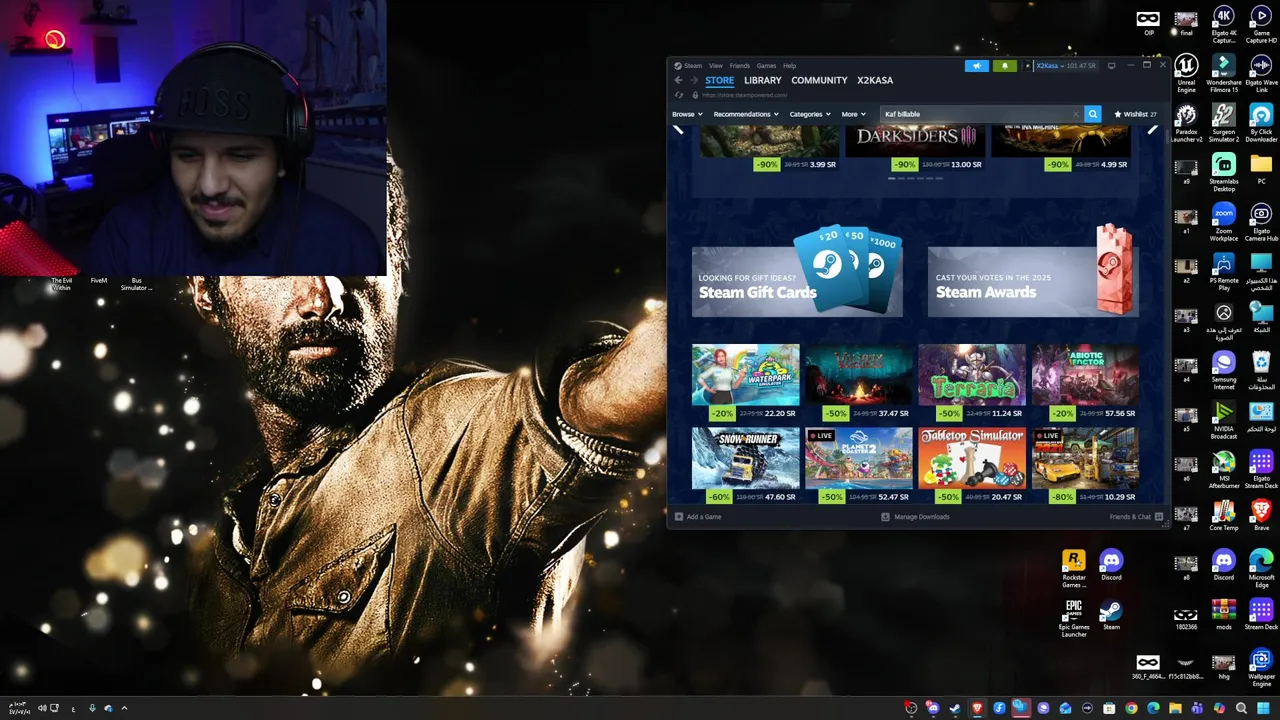Image resolution: width=1280 pixels, height=720 pixels.
Task: Run the store search magnifier button
Action: point(1092,114)
